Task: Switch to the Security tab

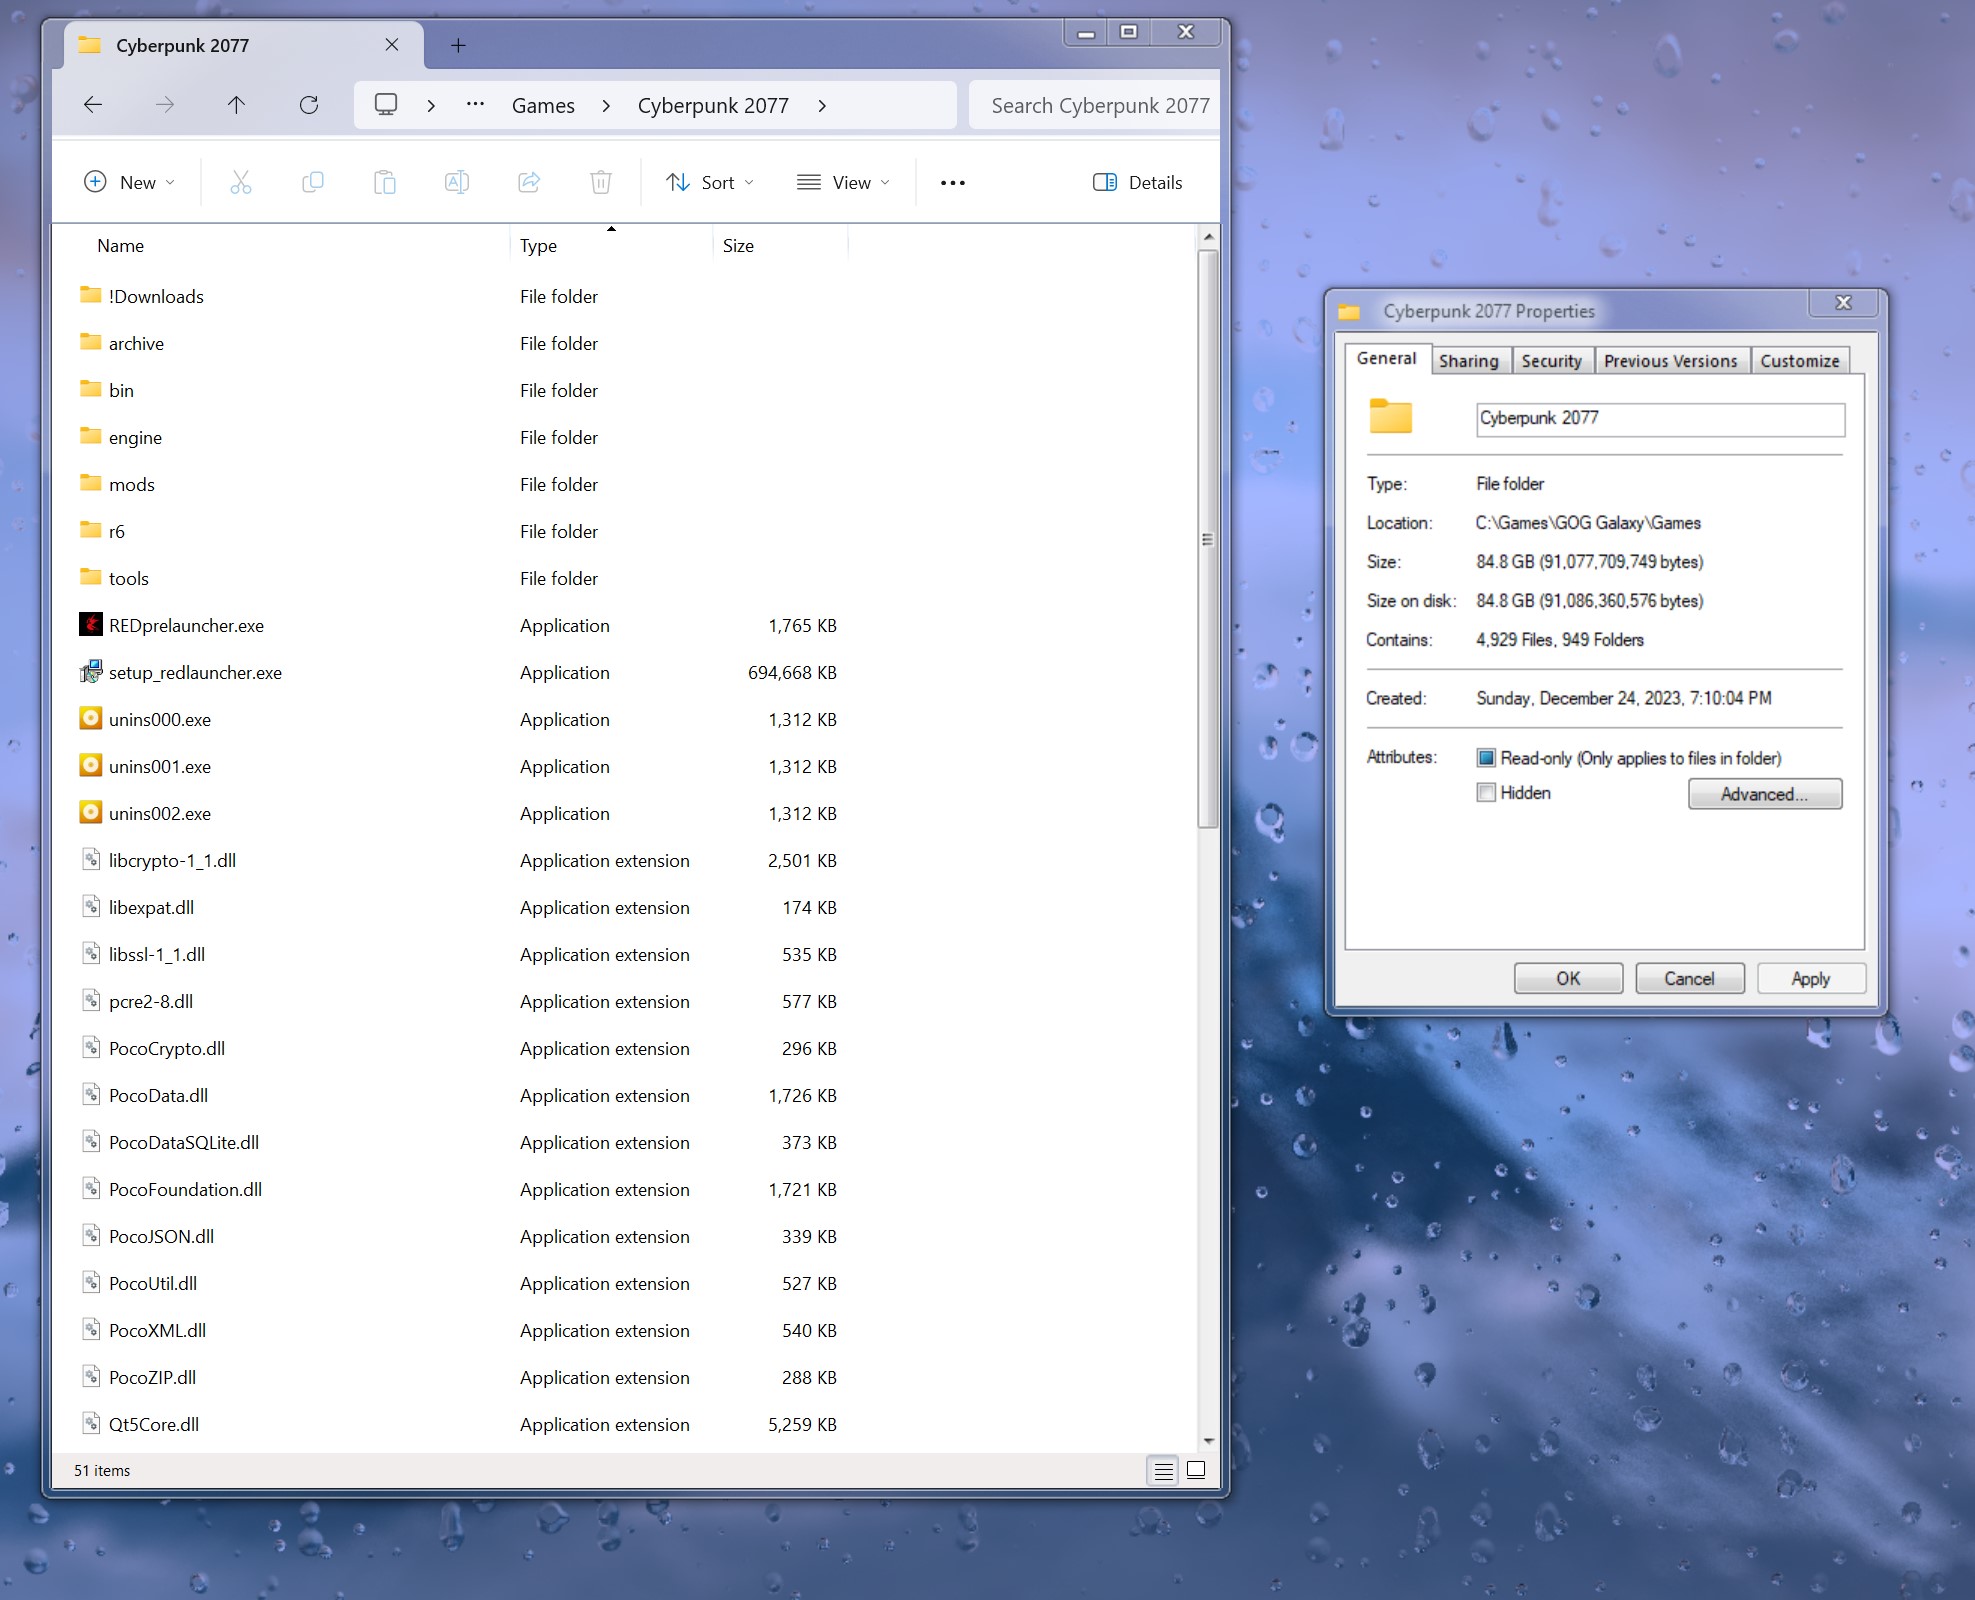Action: (x=1551, y=361)
